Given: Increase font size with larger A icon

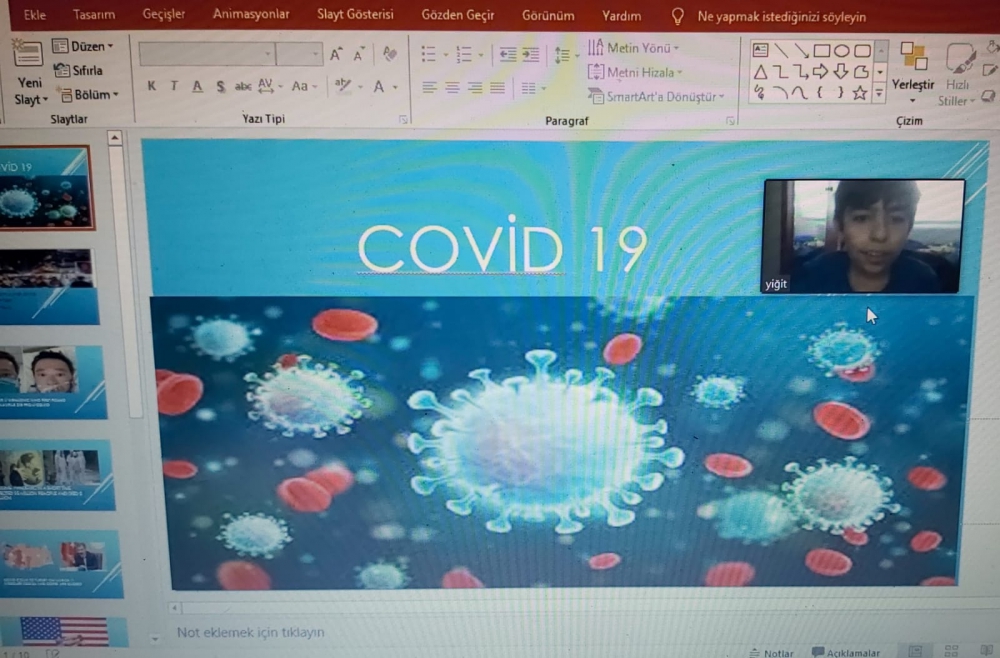Looking at the screenshot, I should coord(337,55).
